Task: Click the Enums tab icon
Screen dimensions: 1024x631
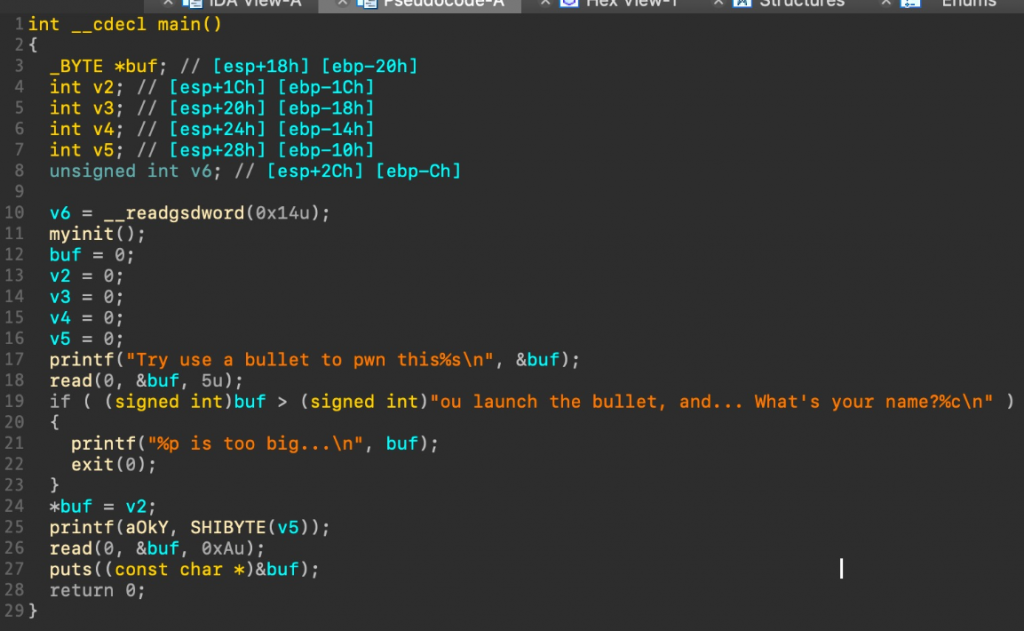Action: (908, 4)
